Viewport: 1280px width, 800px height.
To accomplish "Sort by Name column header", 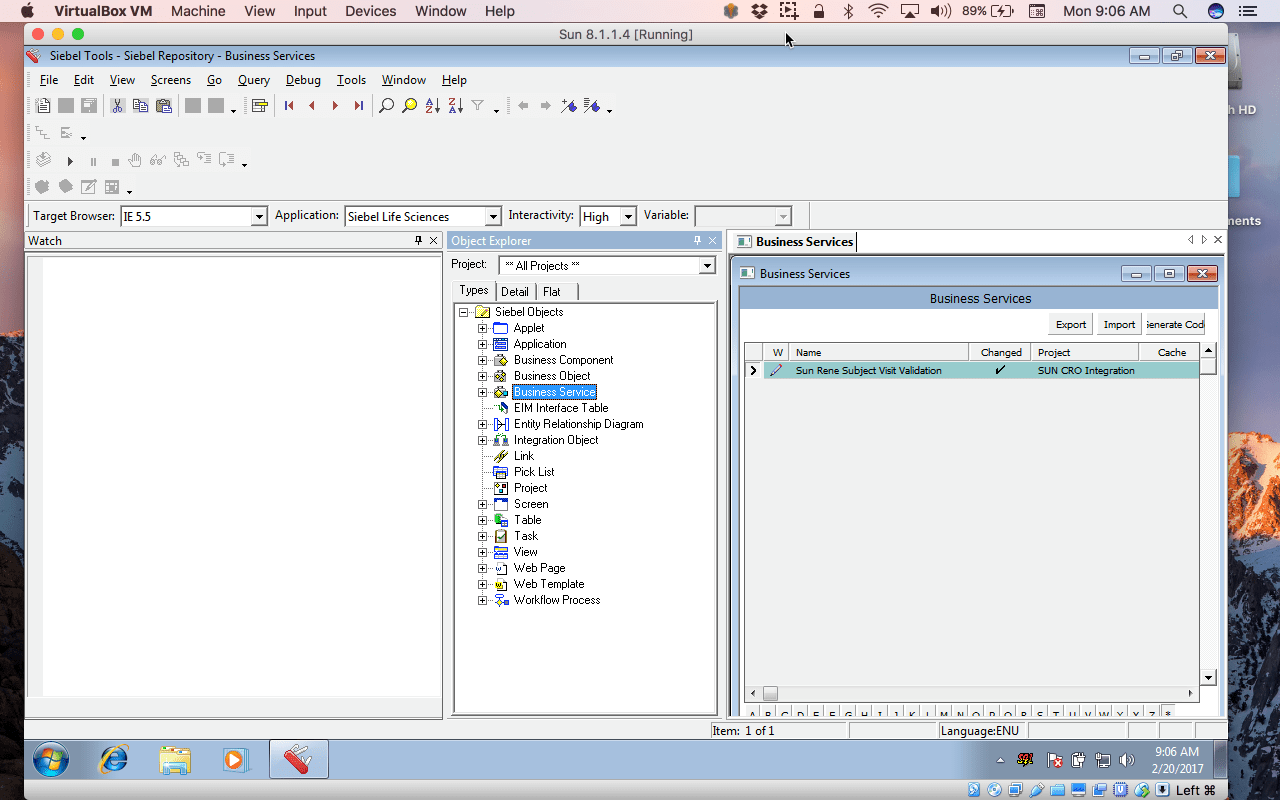I will [x=878, y=352].
